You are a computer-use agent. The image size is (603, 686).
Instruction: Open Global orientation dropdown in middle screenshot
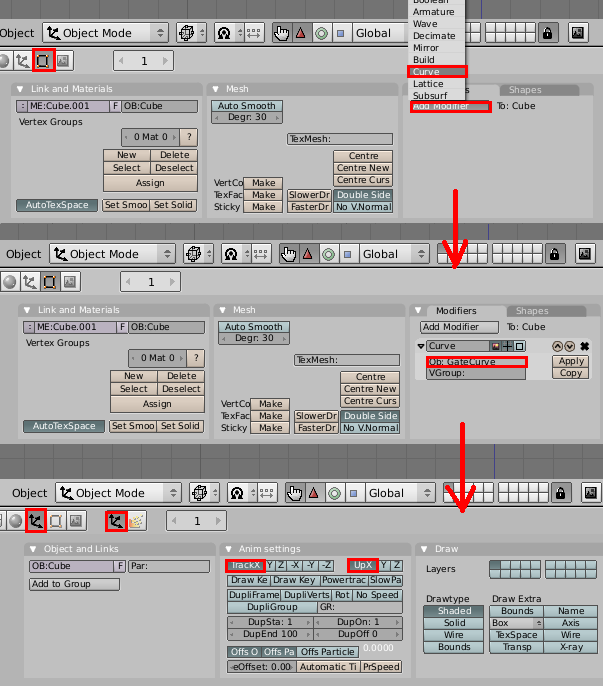pos(394,254)
